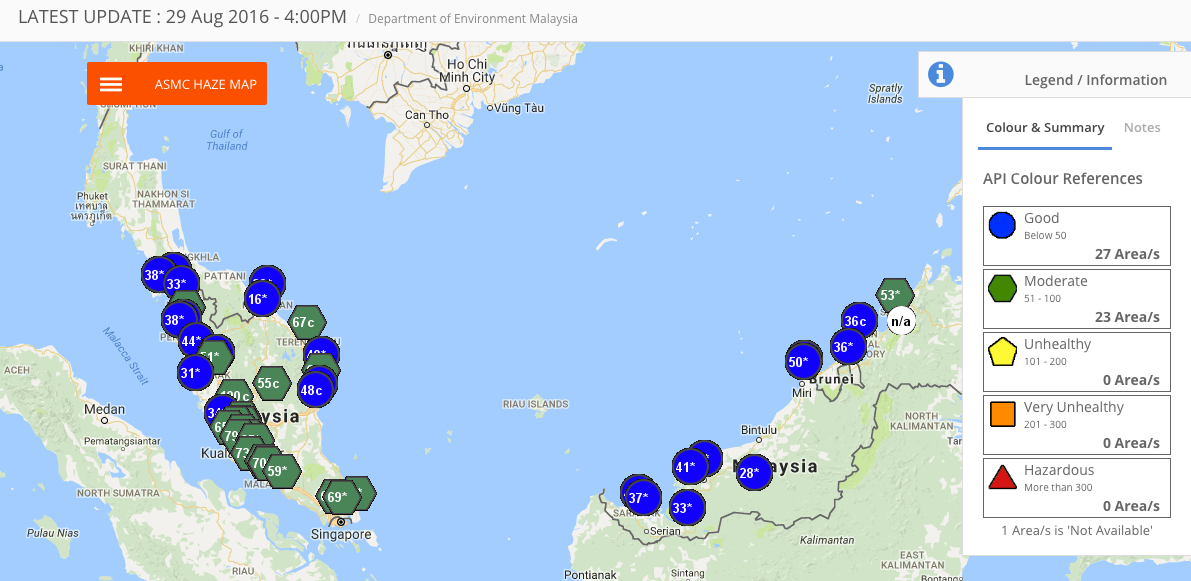Collapse the Legend / Information panel header
The image size is (1191, 581).
1054,74
